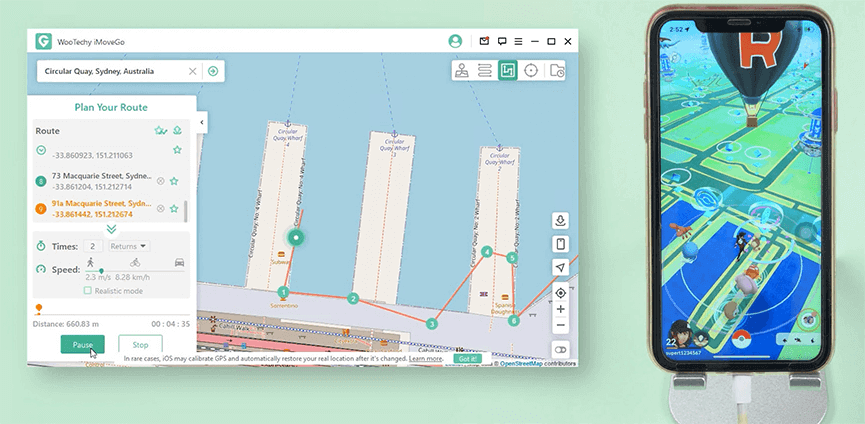Toggle the switch at map bottom right

[x=561, y=350]
